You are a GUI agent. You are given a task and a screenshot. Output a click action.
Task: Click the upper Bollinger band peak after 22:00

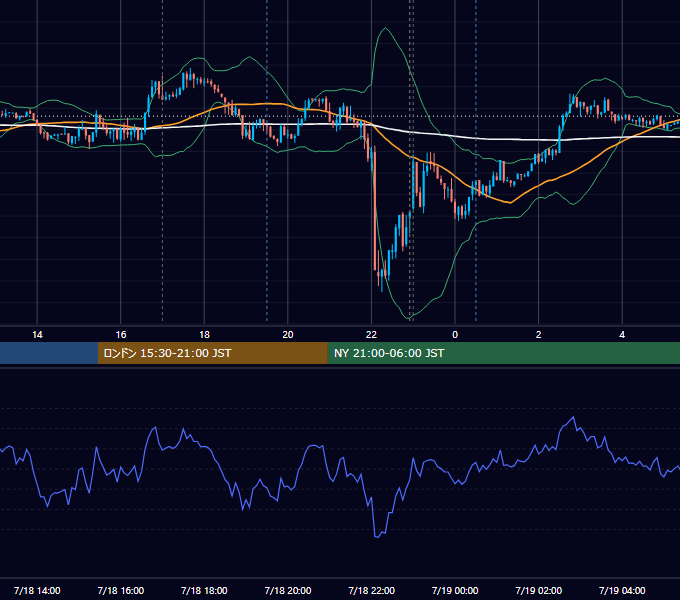[386, 29]
